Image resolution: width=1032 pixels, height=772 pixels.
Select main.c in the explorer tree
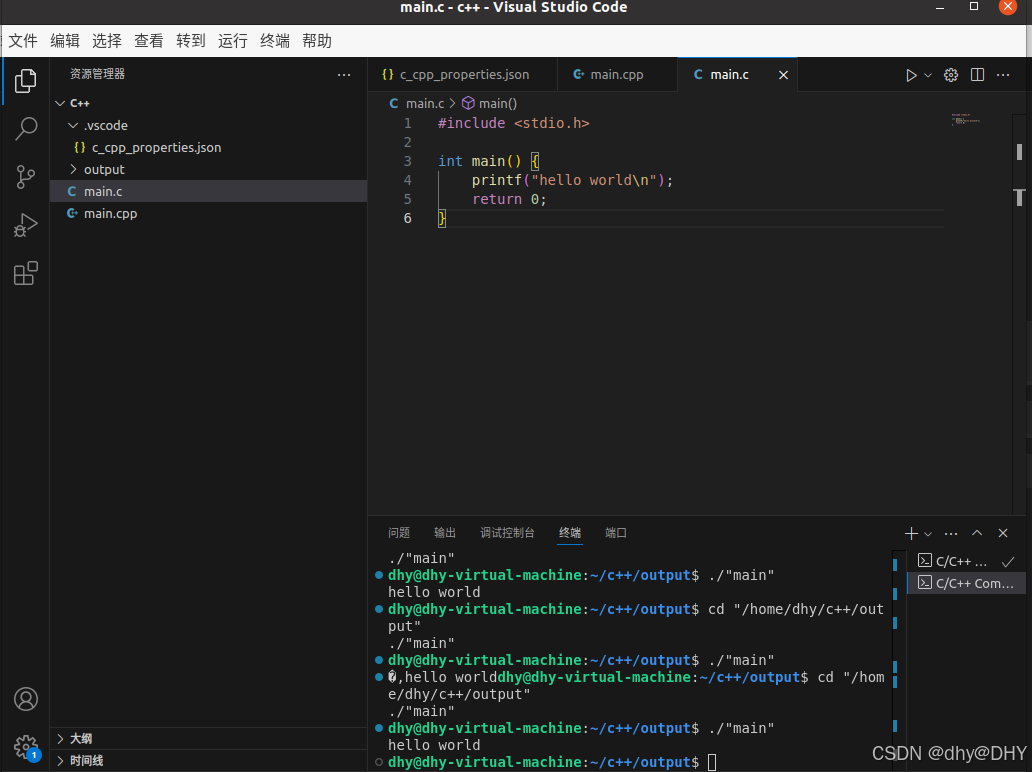[x=208, y=191]
